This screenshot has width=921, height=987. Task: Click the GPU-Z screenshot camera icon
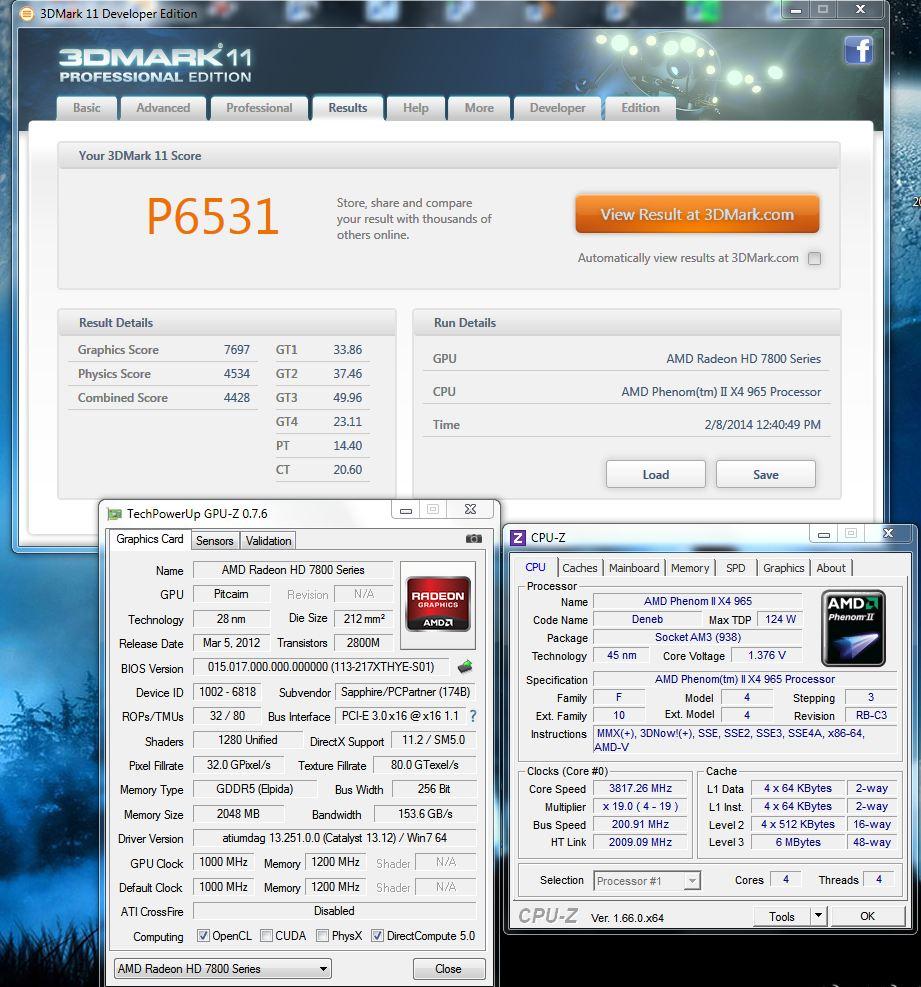[473, 539]
